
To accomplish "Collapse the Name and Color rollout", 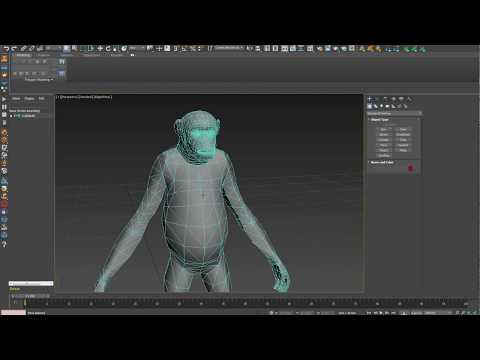I will click(x=382, y=162).
